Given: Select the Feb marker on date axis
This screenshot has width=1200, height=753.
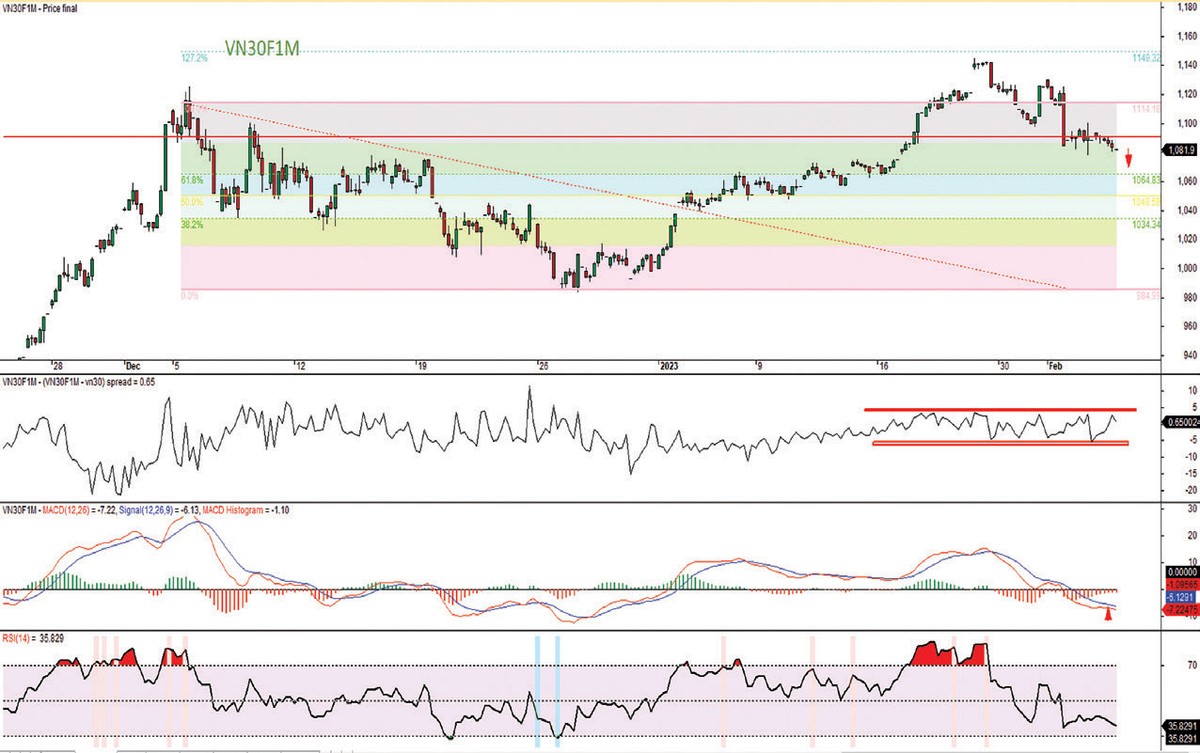Looking at the screenshot, I should [x=1056, y=366].
